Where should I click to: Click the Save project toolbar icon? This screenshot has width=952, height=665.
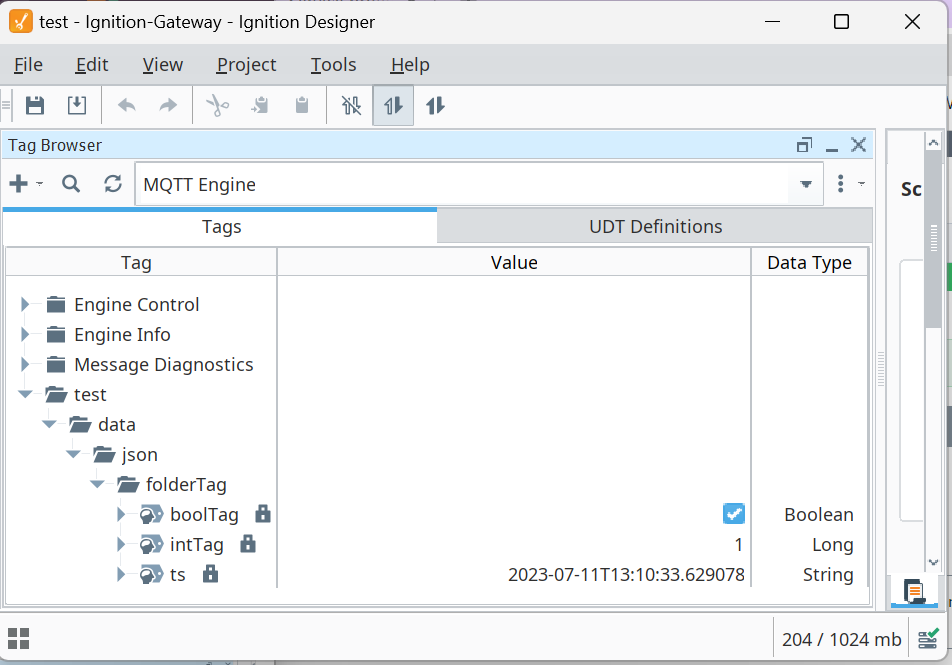click(35, 106)
